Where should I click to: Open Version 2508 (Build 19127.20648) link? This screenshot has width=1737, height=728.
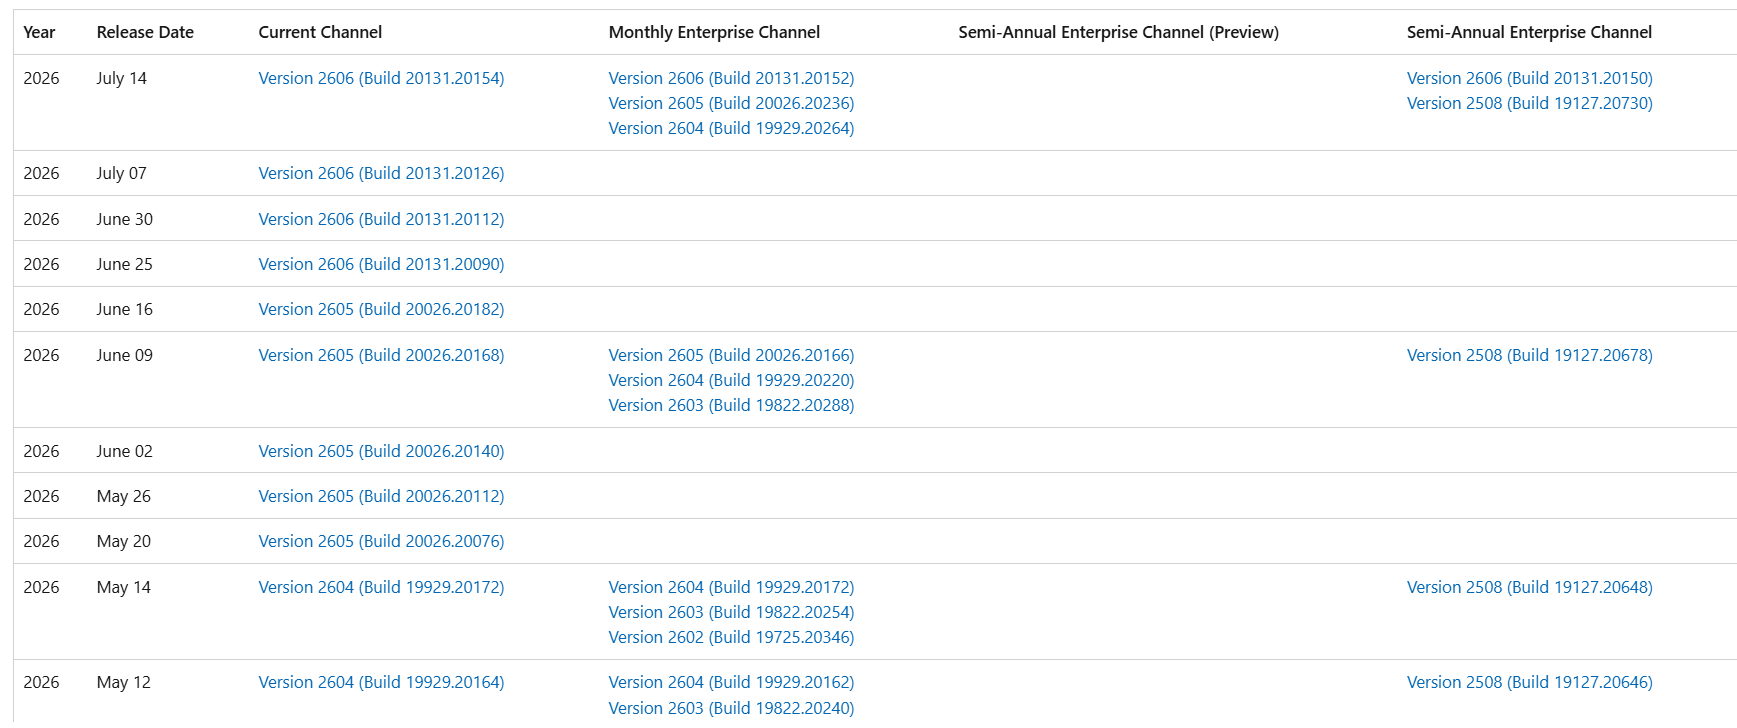tap(1529, 587)
